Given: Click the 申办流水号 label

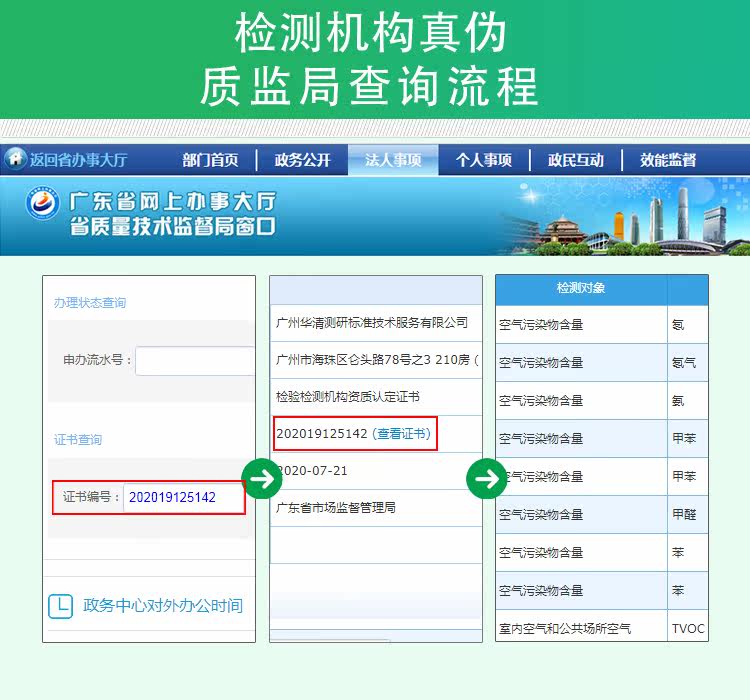Looking at the screenshot, I should [x=98, y=359].
